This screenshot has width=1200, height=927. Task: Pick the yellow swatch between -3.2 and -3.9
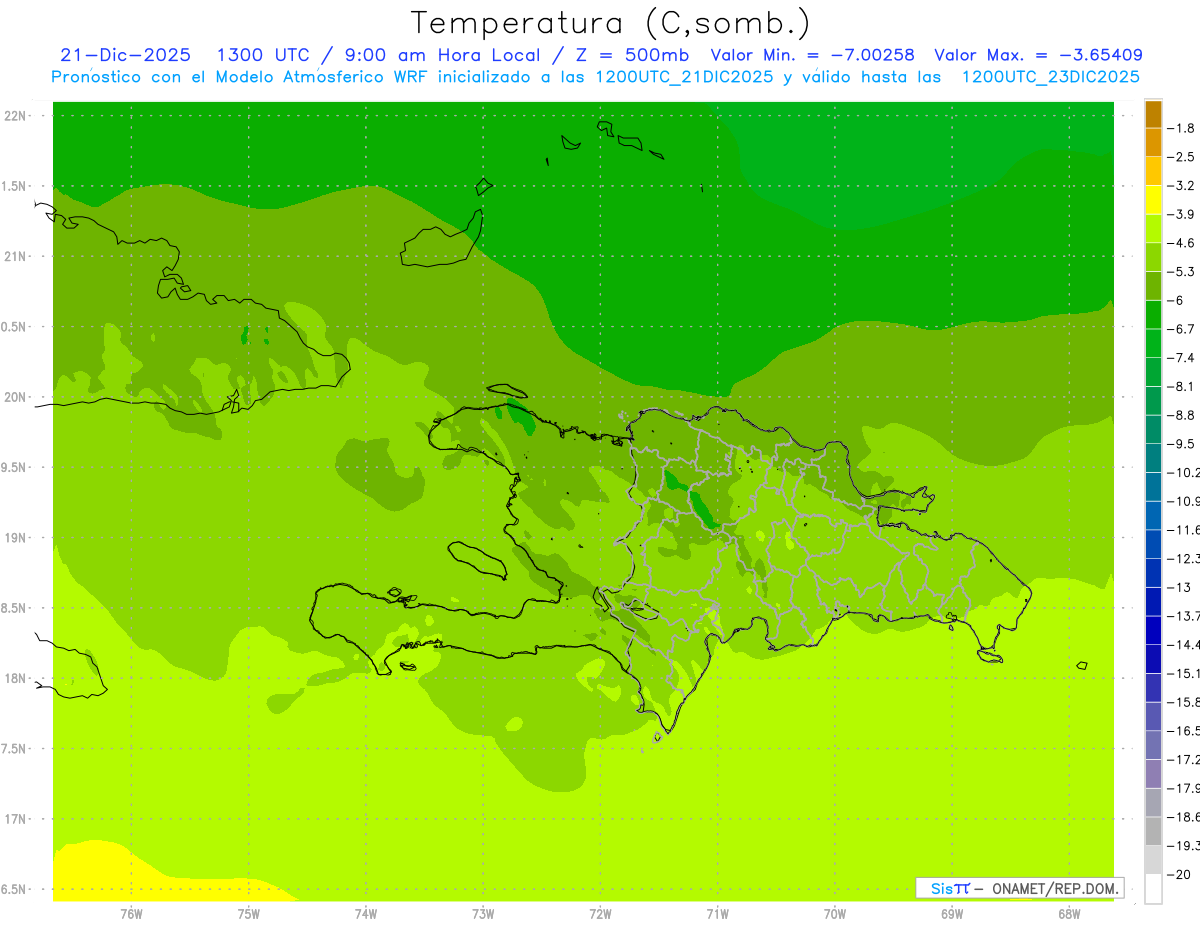click(x=1153, y=200)
